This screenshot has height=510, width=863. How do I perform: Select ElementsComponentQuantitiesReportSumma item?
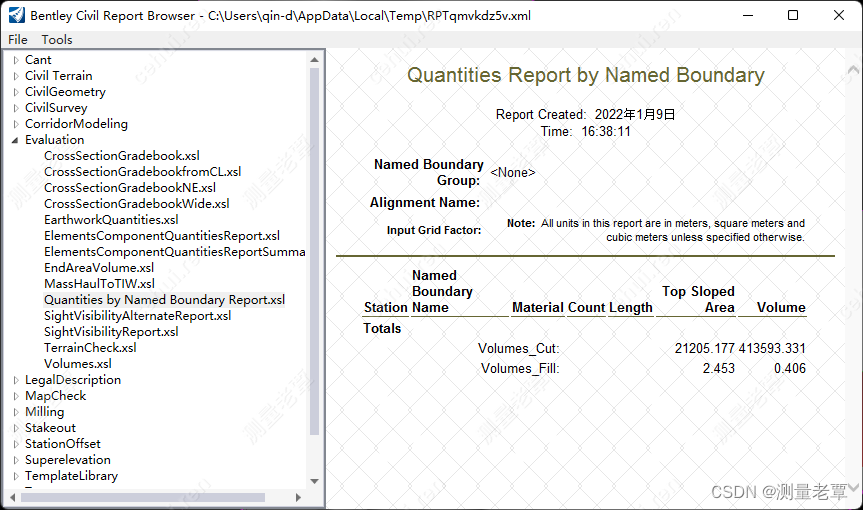pos(174,251)
